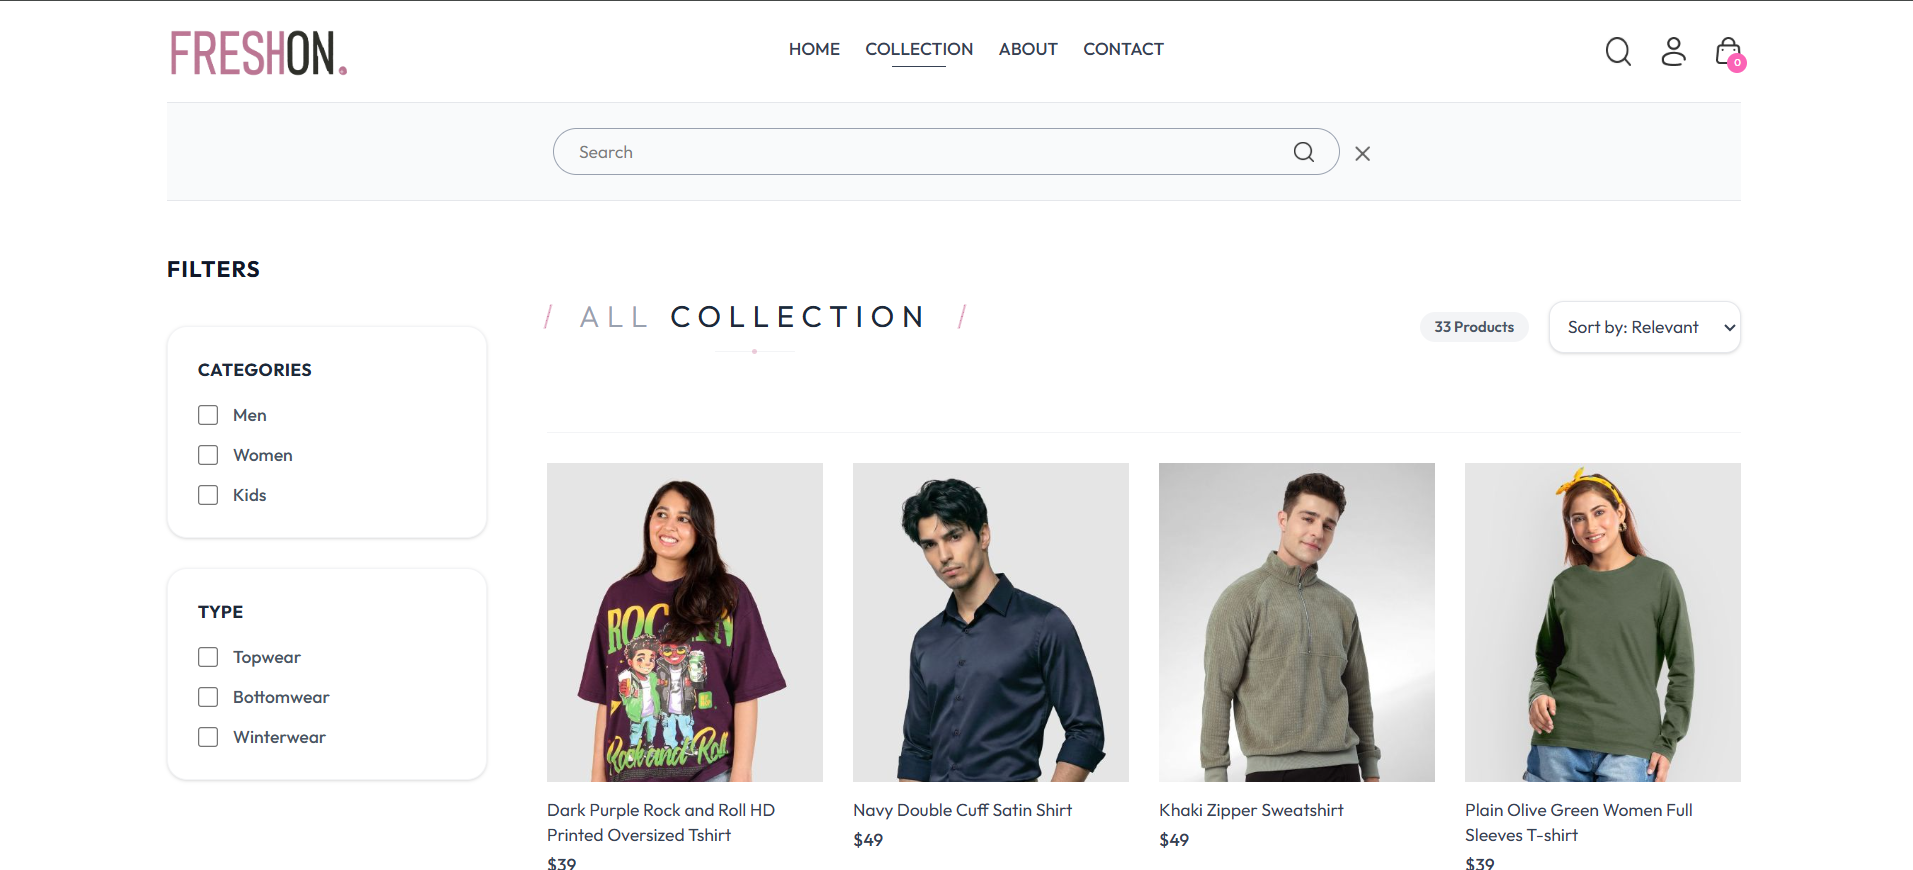The height and width of the screenshot is (870, 1913).
Task: Toggle the Topwear type filter
Action: (207, 656)
